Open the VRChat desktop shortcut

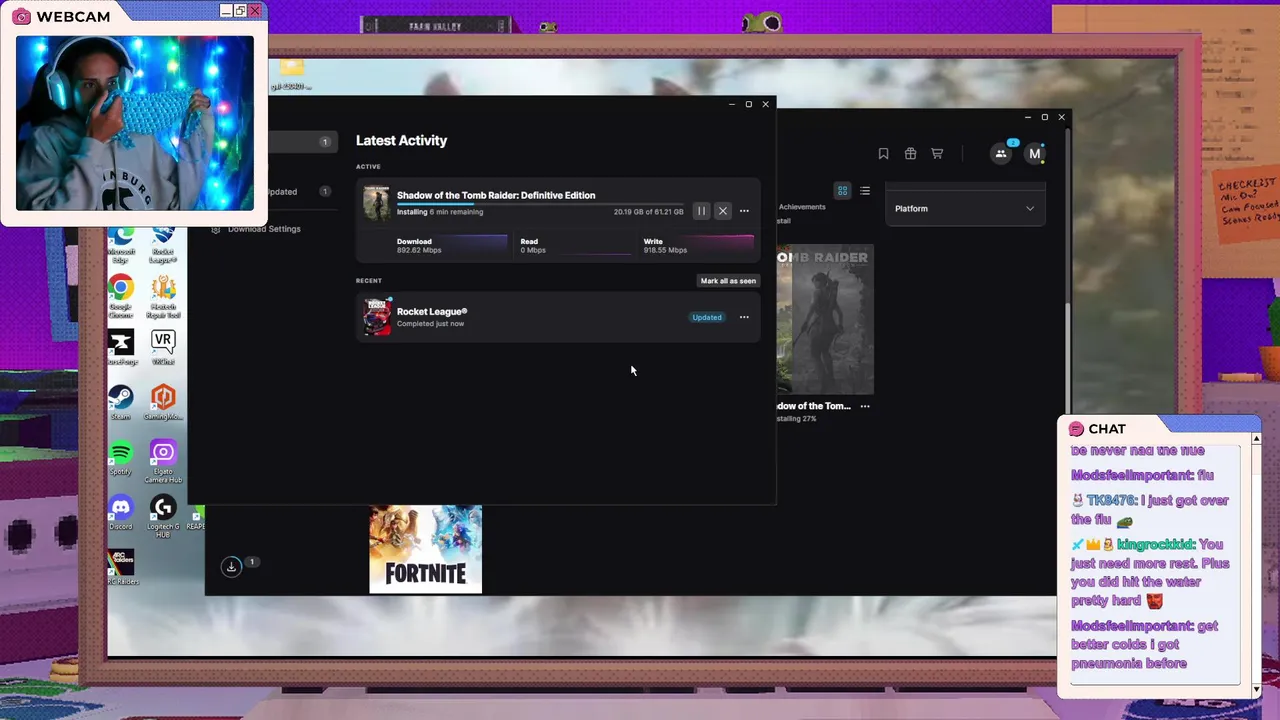163,346
